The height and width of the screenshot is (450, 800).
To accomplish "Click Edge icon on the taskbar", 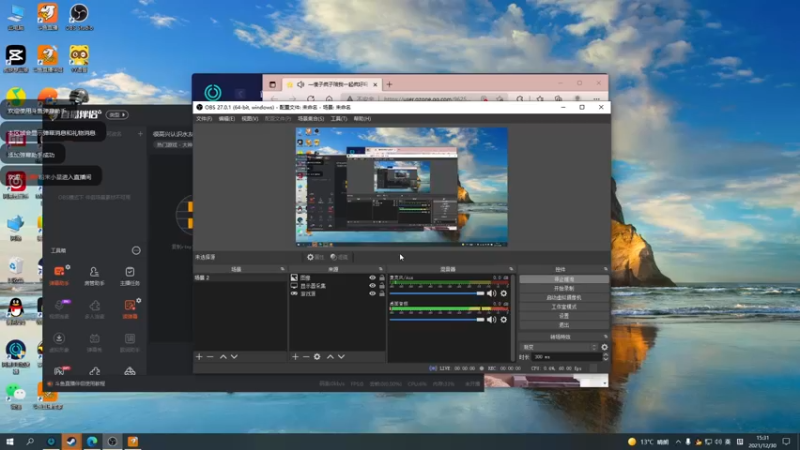I will (92, 441).
